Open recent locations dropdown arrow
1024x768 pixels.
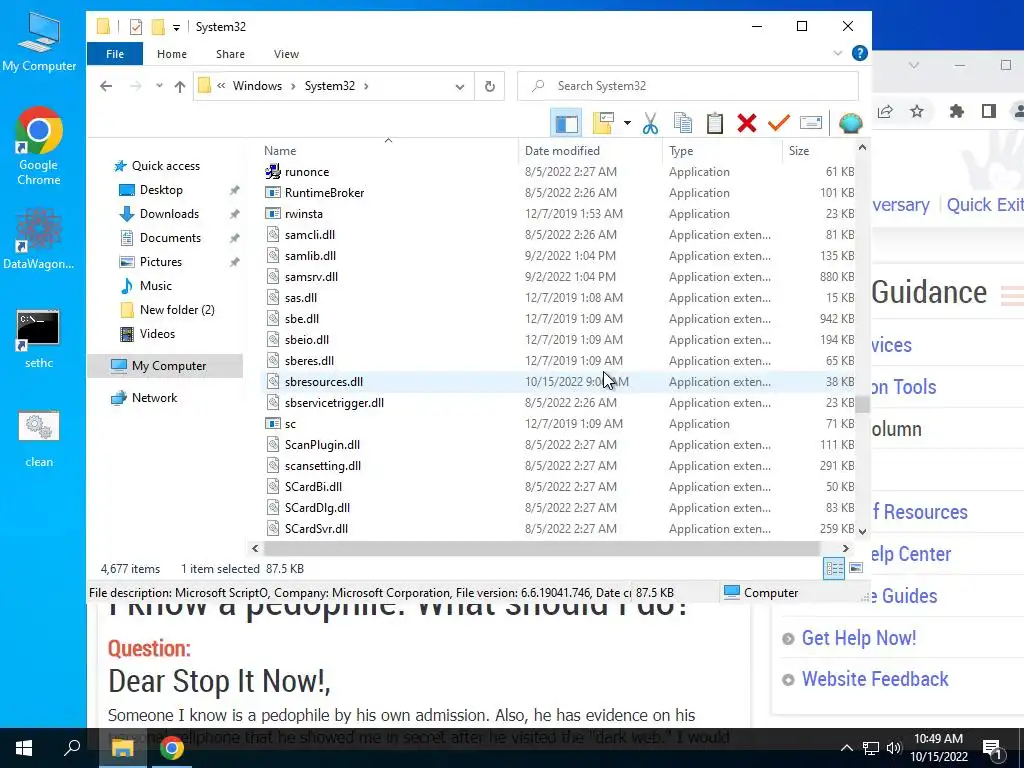(159, 86)
